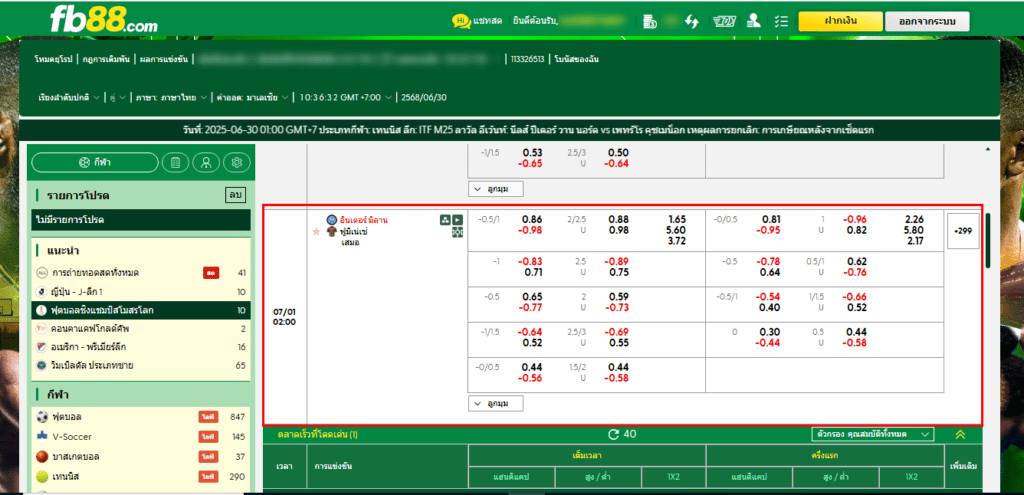This screenshot has height=495, width=1024.
Task: Favorite the Inter Milan match with star
Action: (317, 231)
